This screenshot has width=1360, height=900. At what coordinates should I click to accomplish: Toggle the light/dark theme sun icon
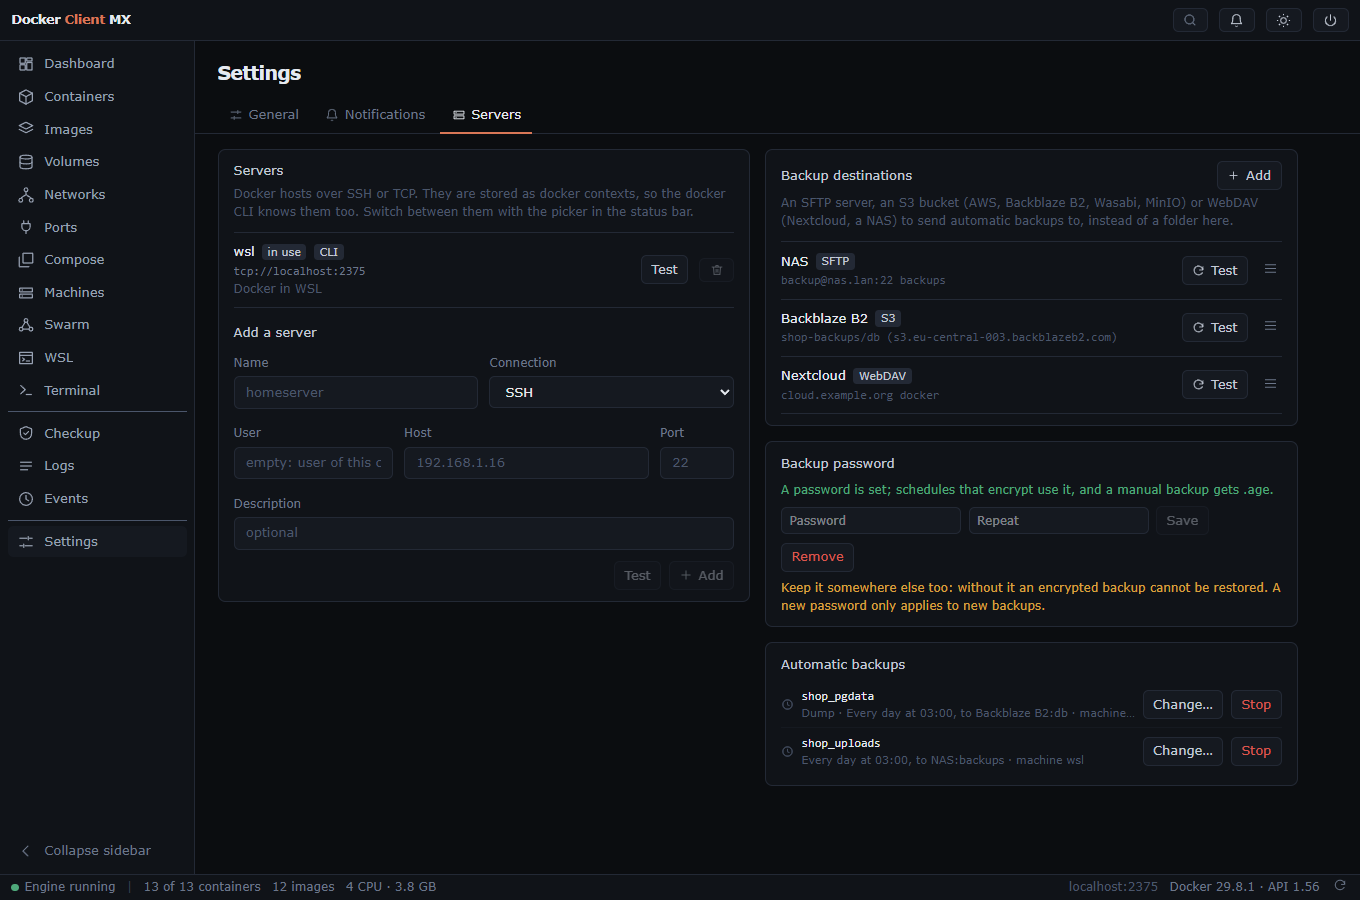1284,20
